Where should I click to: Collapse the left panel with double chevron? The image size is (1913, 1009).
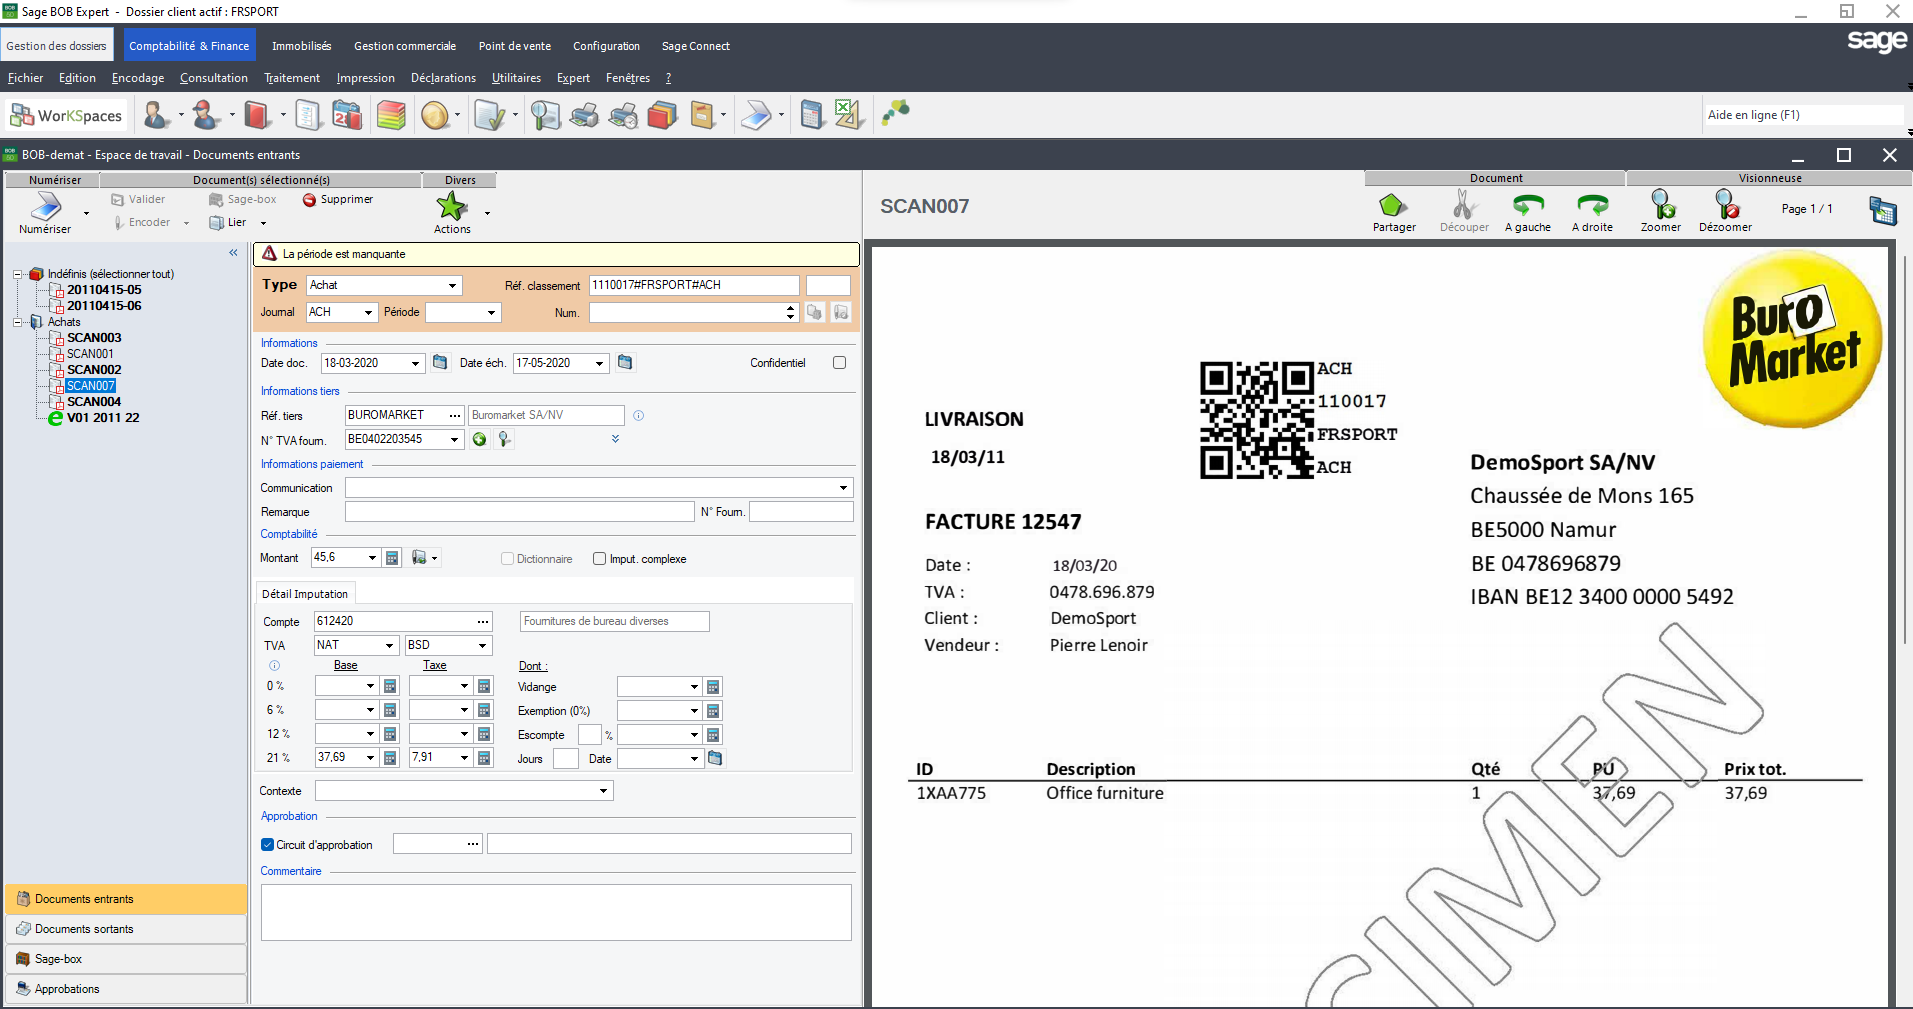(233, 253)
